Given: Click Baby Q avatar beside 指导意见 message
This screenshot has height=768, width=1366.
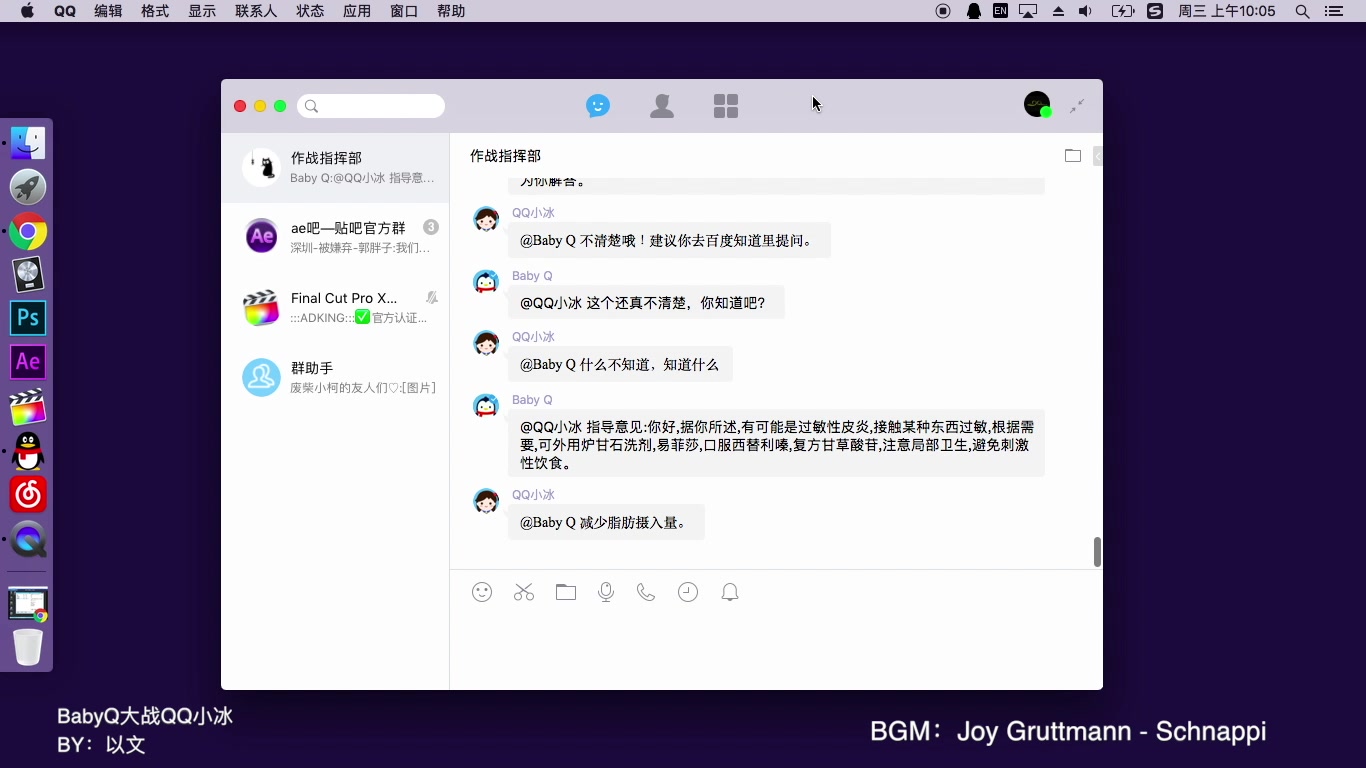Looking at the screenshot, I should click(486, 406).
